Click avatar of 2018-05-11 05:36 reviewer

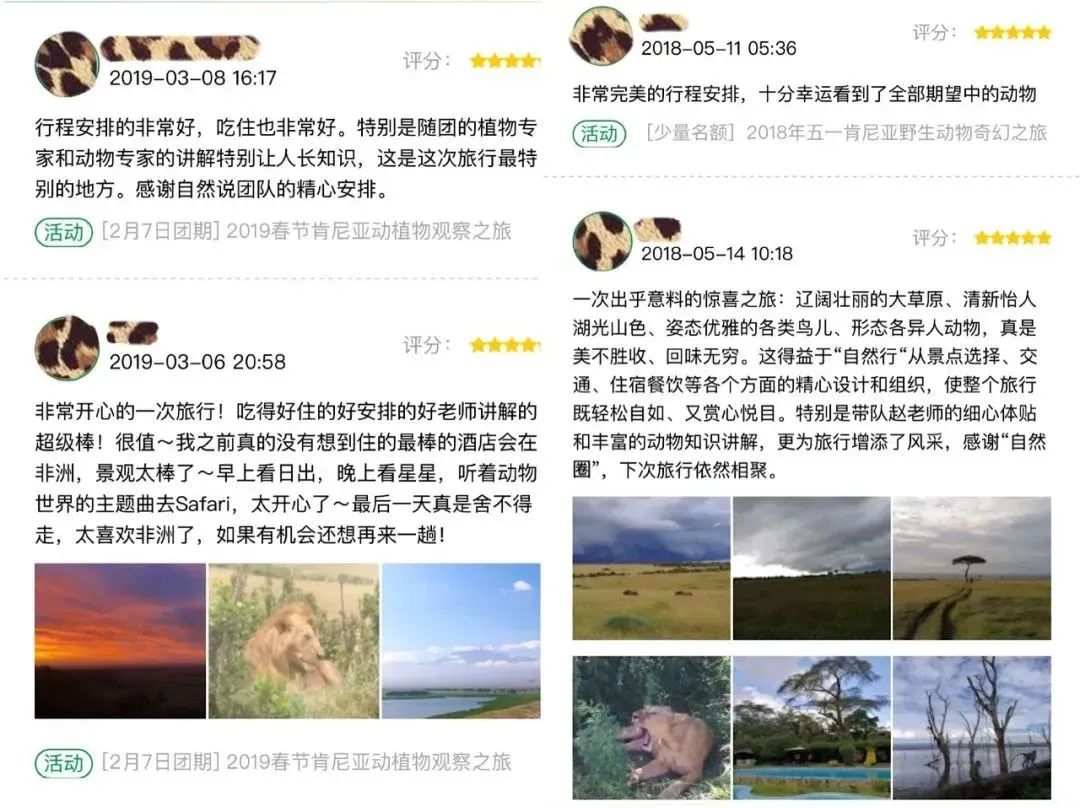click(x=601, y=35)
